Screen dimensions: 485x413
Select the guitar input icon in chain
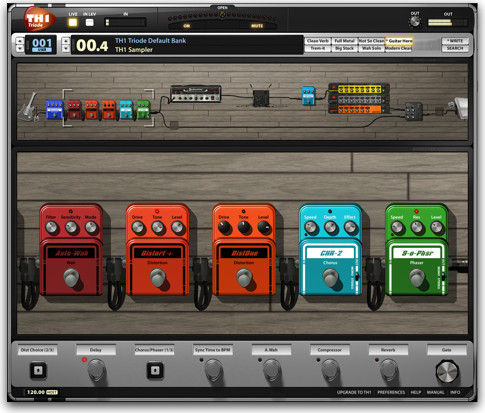coord(28,107)
